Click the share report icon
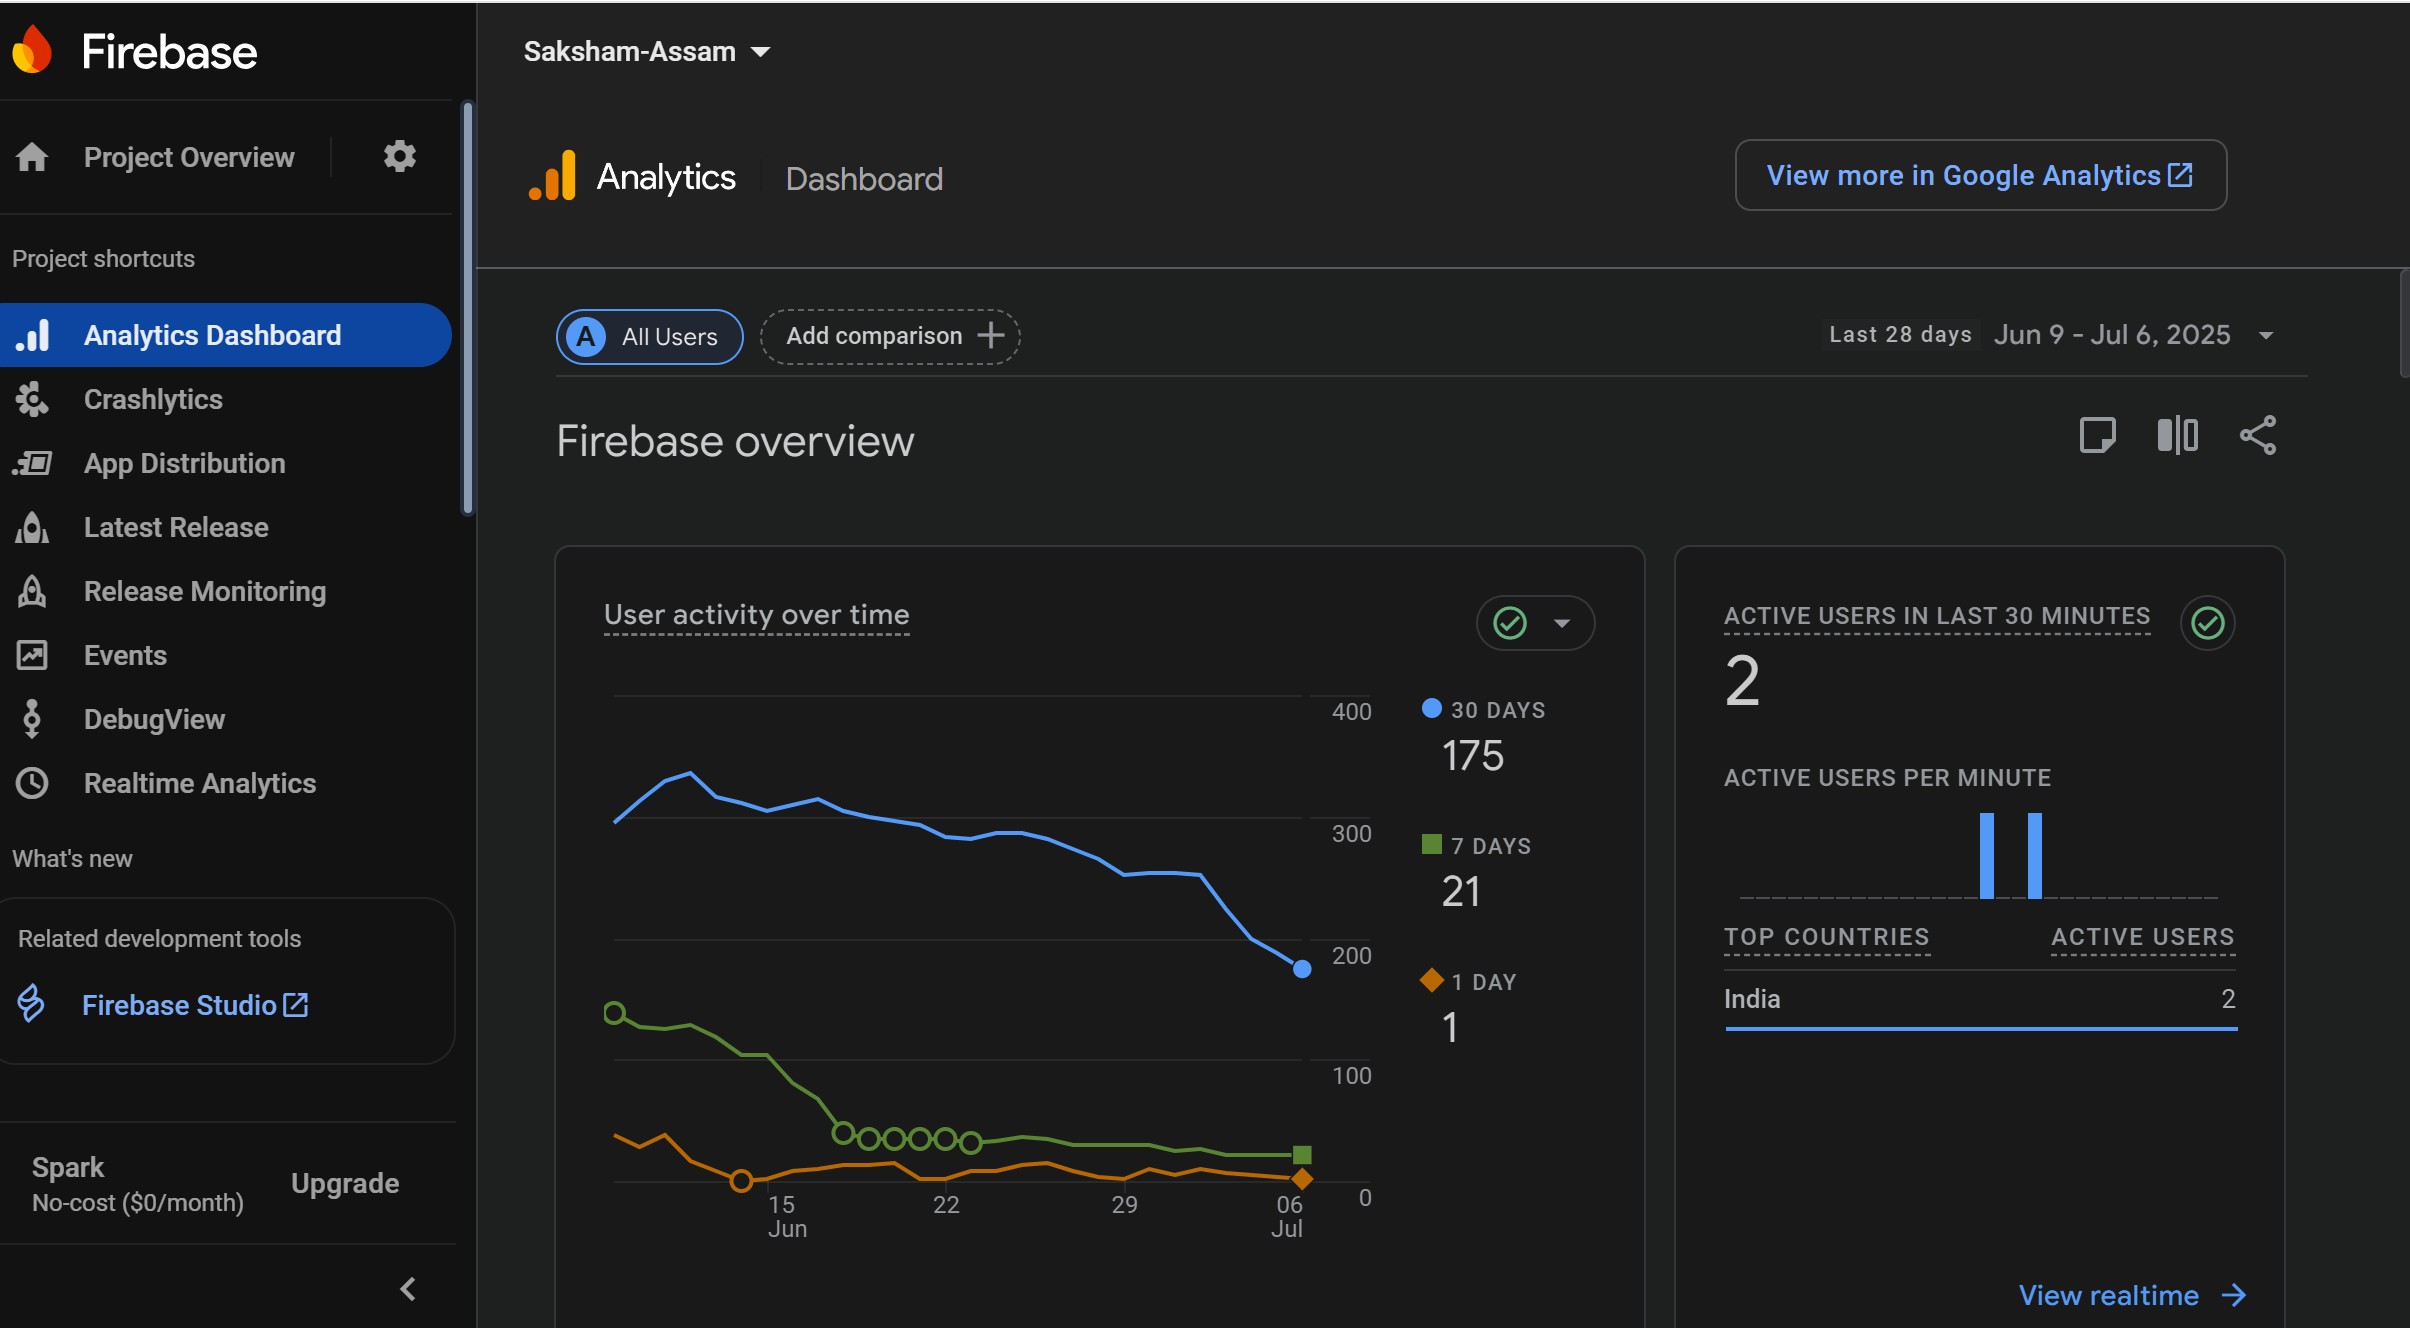 pyautogui.click(x=2257, y=435)
